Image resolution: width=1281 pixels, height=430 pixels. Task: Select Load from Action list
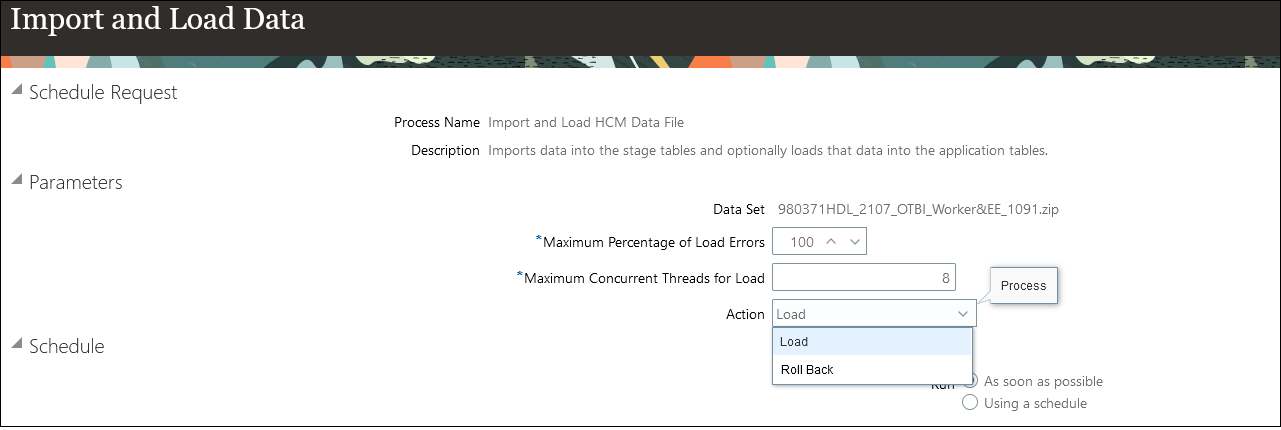pyautogui.click(x=872, y=342)
